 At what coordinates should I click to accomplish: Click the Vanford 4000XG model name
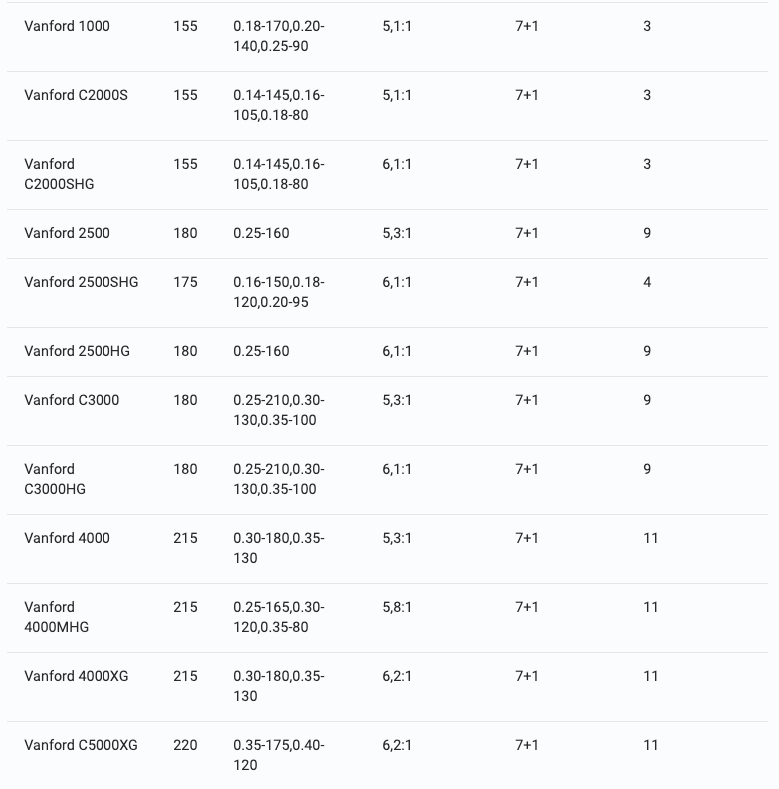(76, 676)
